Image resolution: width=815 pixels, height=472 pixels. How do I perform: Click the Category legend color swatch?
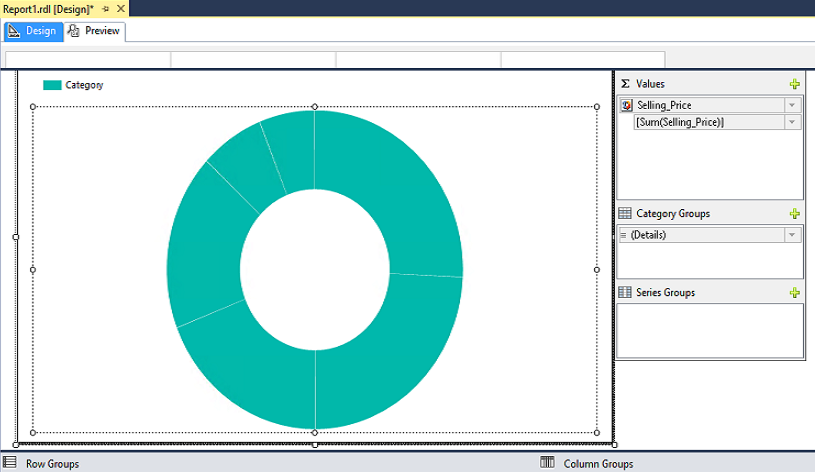pyautogui.click(x=52, y=85)
